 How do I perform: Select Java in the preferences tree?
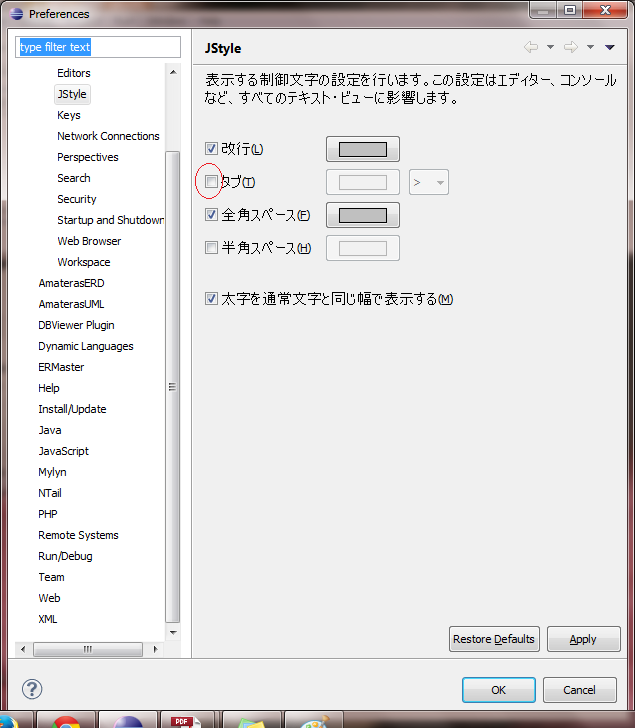(50, 430)
